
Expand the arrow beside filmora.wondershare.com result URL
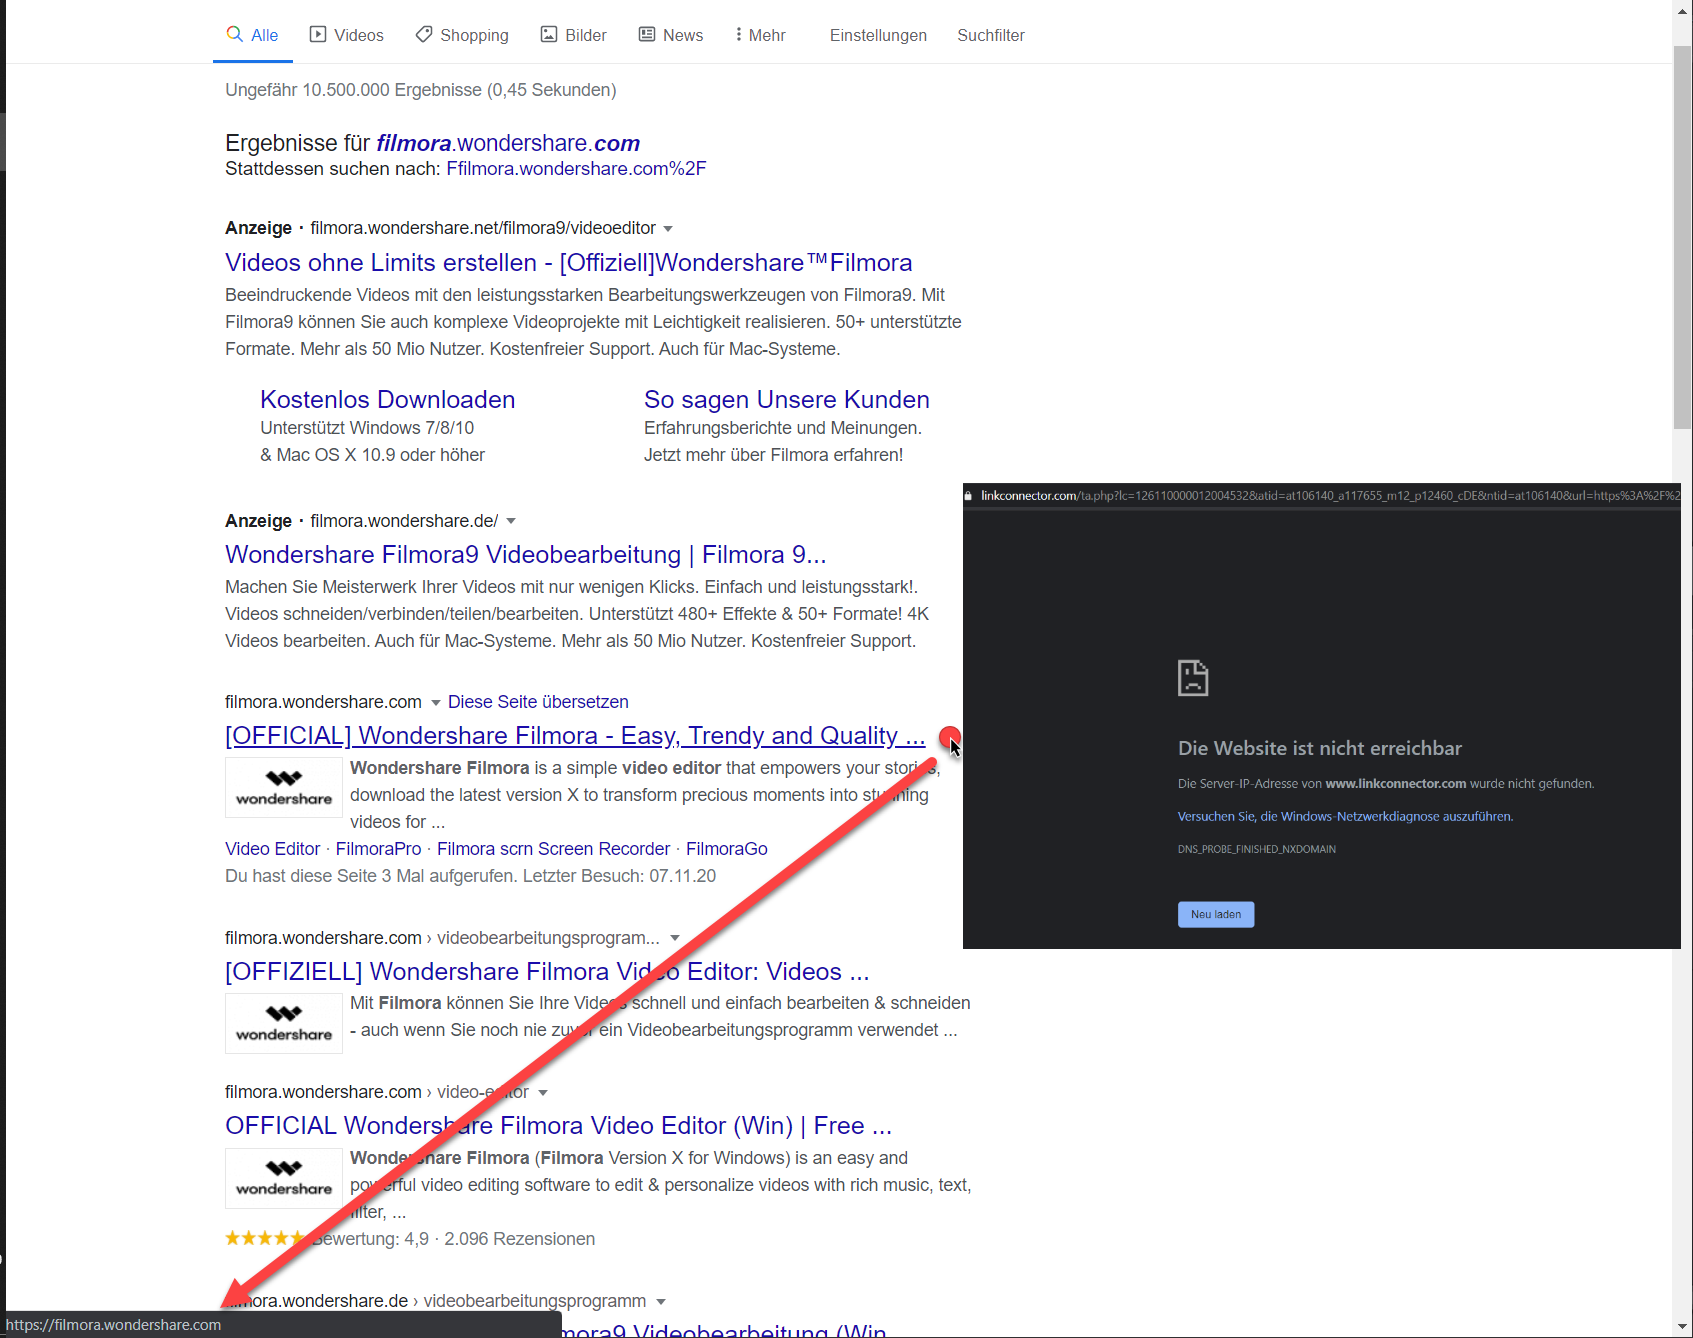436,701
